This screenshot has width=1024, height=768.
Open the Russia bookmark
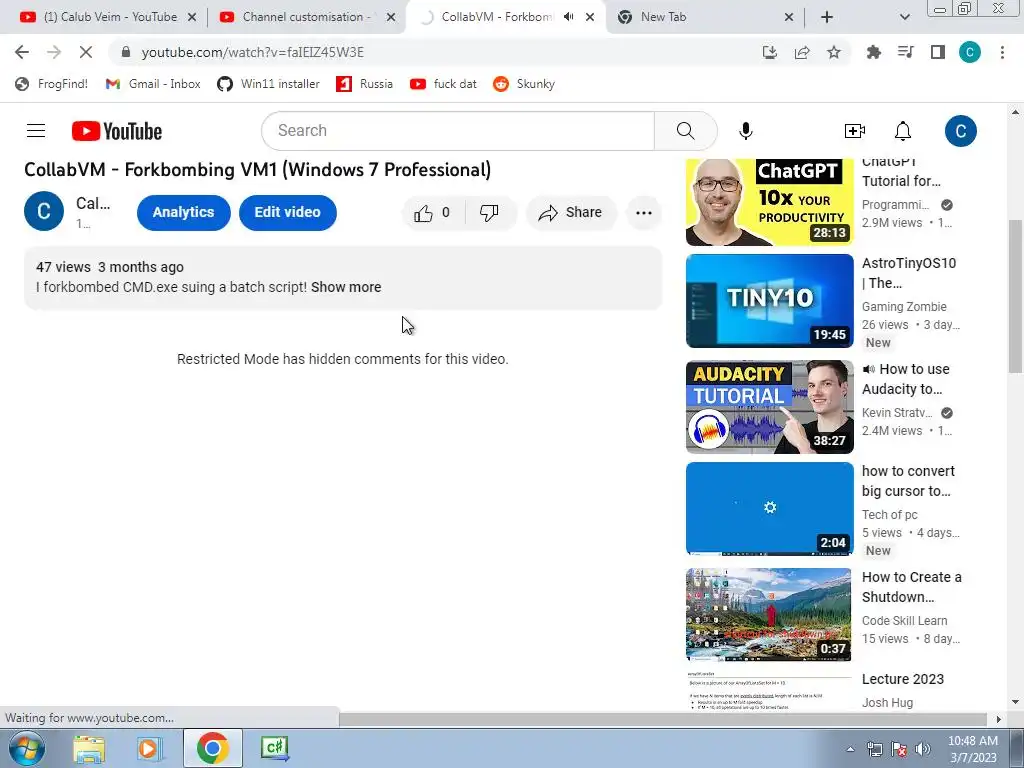[364, 84]
